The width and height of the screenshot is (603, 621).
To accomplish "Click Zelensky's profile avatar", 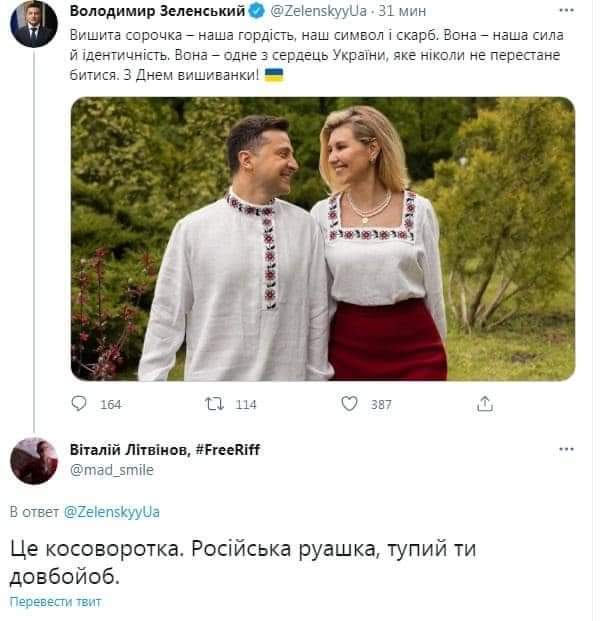I will [x=33, y=23].
